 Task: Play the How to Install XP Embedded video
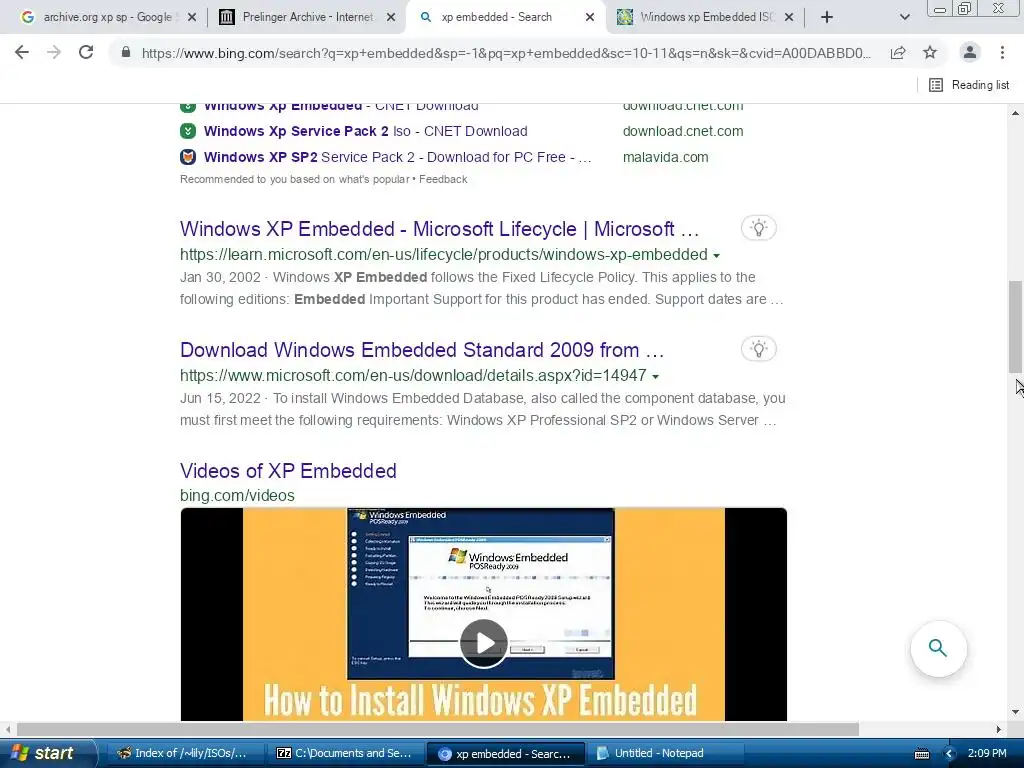coord(483,643)
